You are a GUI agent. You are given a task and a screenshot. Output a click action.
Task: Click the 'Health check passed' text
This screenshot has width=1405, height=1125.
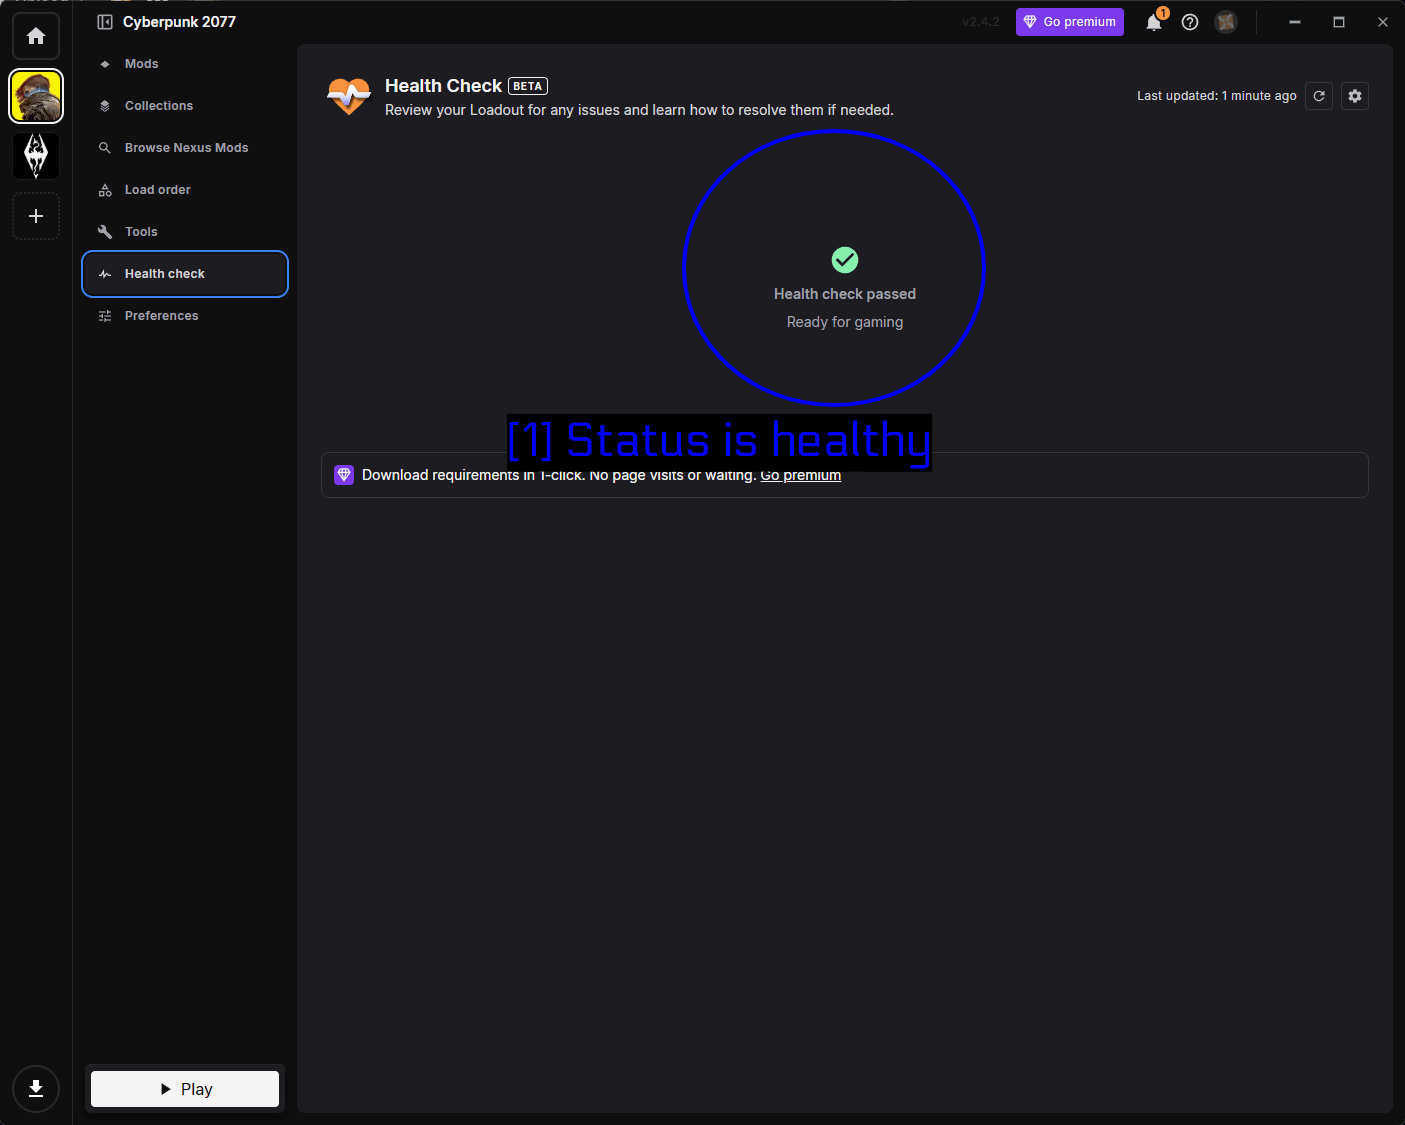tap(845, 294)
